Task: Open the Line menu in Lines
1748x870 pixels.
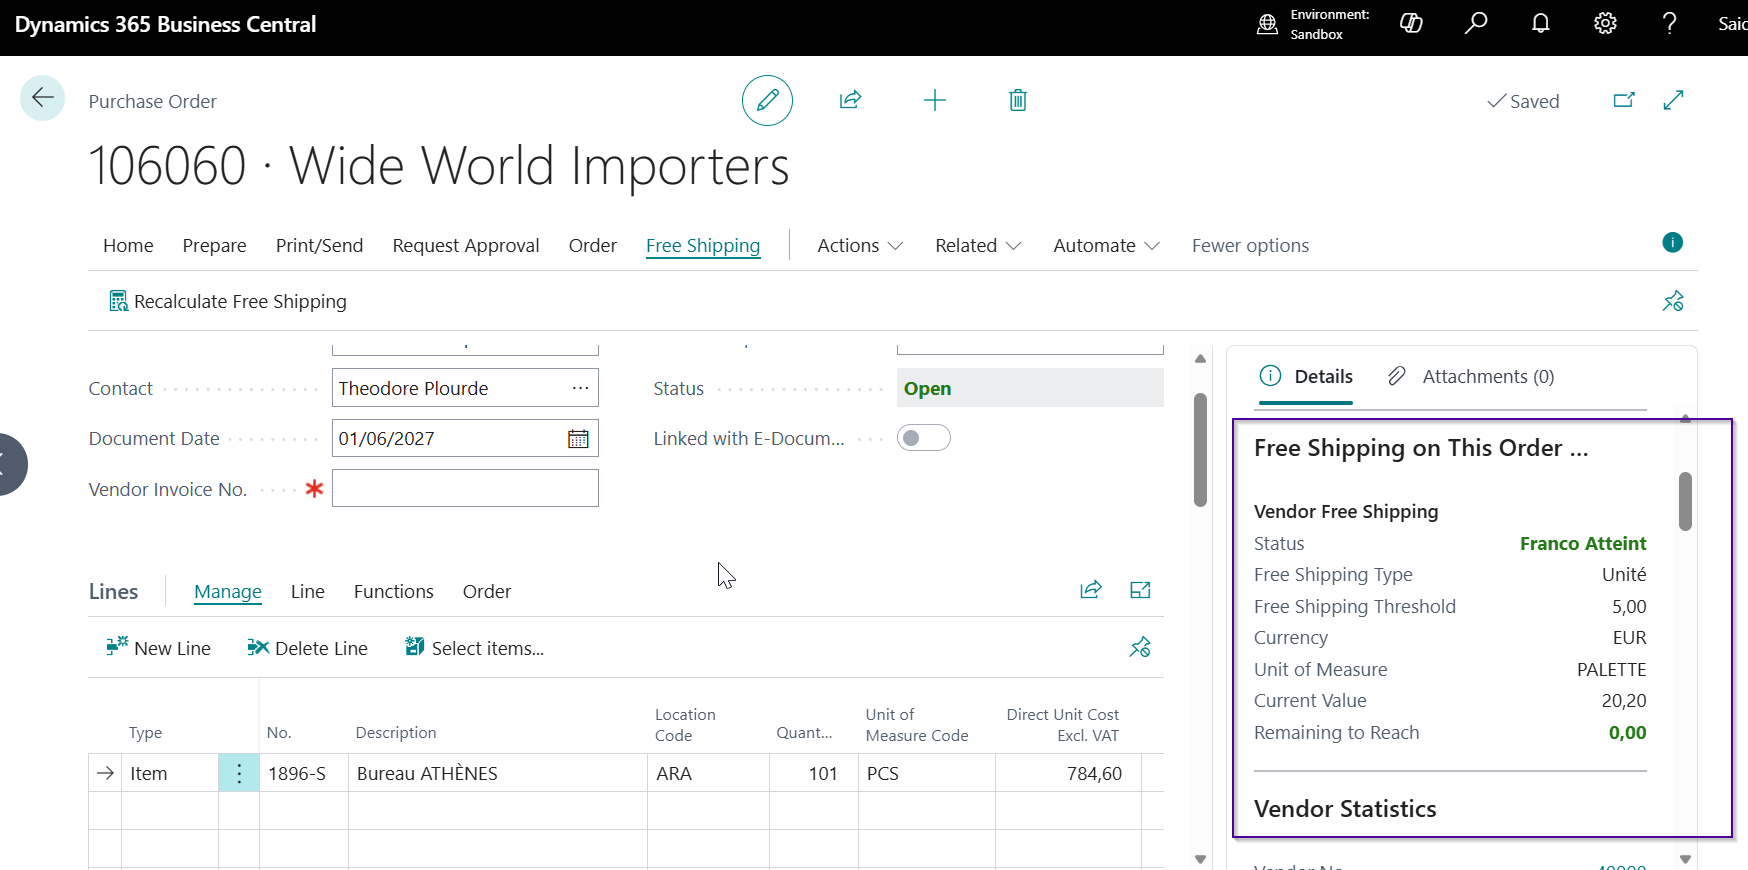Action: click(308, 592)
